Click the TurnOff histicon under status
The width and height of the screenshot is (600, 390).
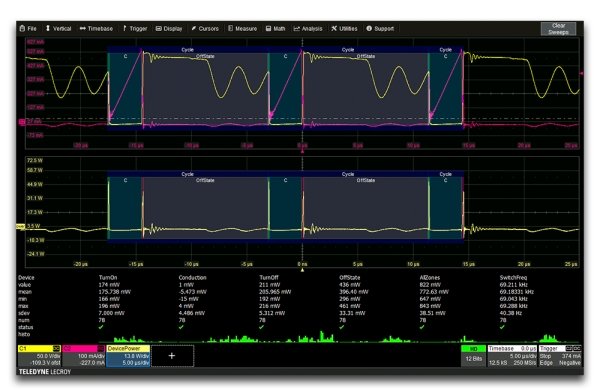point(298,337)
